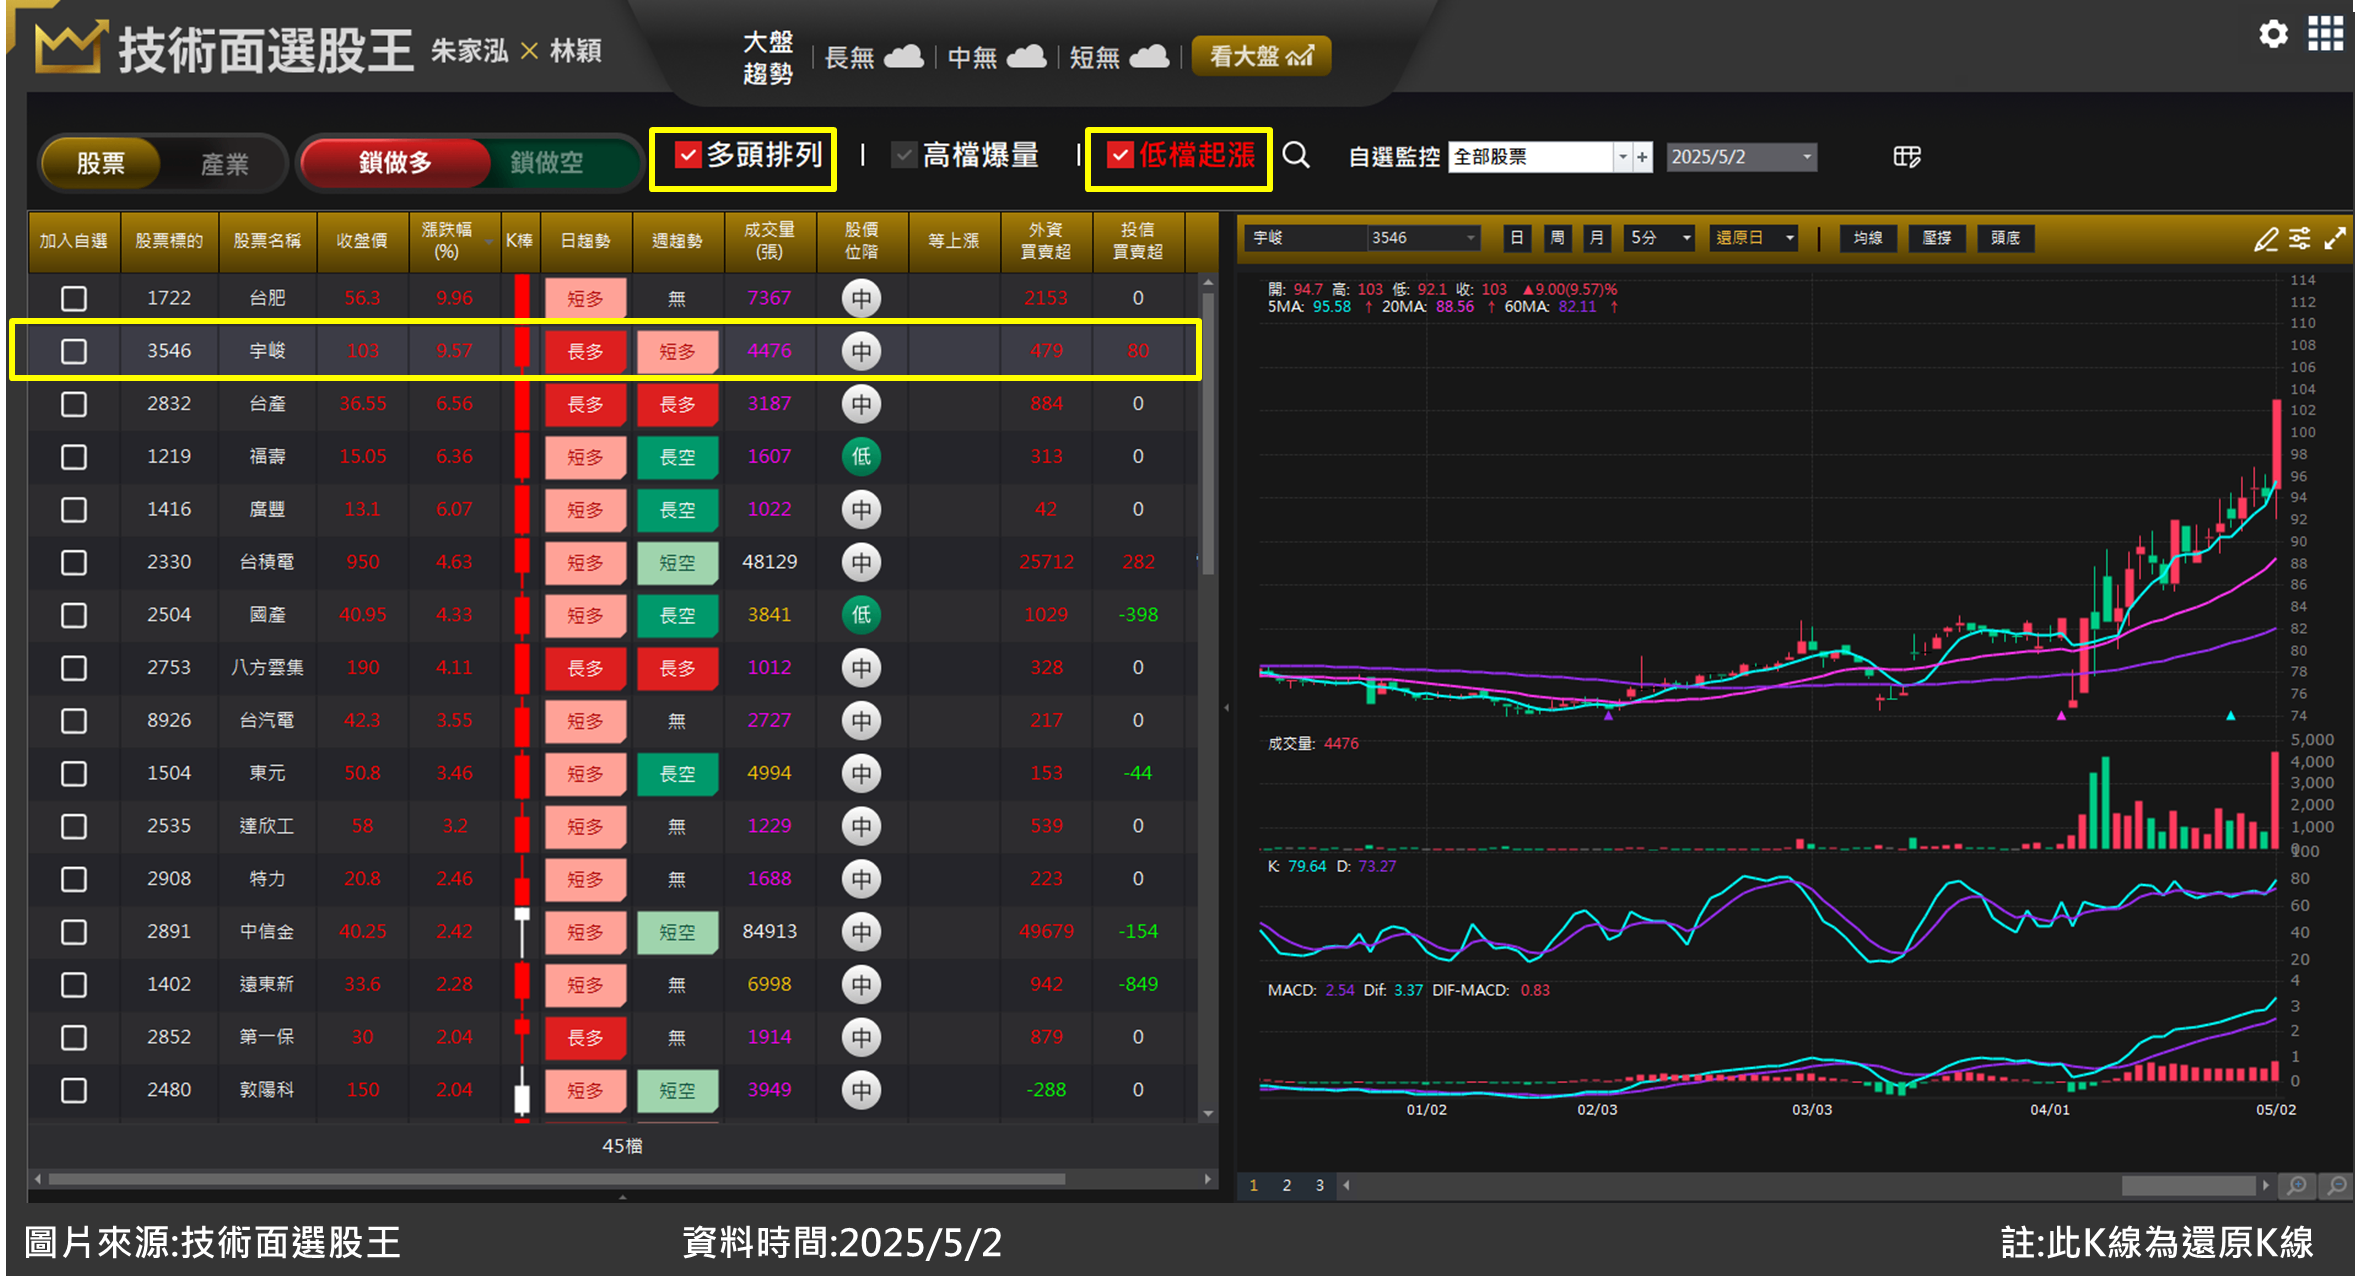The height and width of the screenshot is (1287, 2355).
Task: Switch to the 產業 tab
Action: point(224,163)
